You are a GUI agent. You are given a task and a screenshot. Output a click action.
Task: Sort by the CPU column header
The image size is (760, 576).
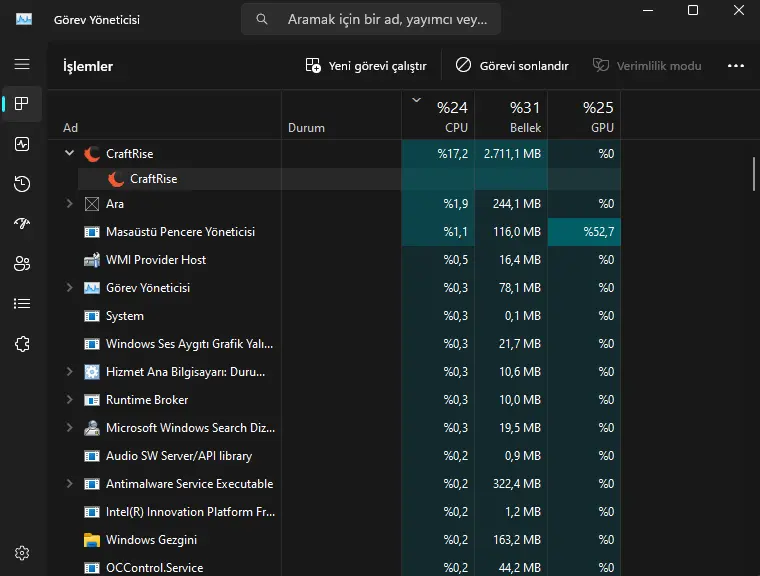point(438,116)
